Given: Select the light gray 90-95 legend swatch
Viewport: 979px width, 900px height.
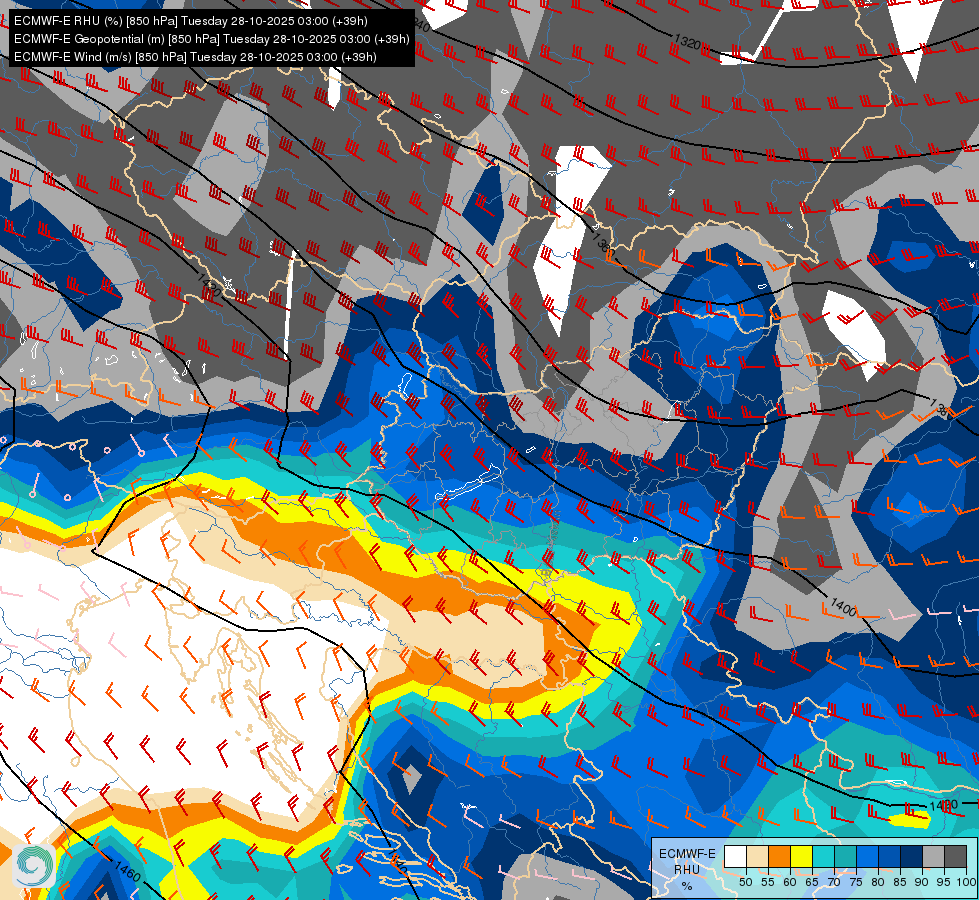Looking at the screenshot, I should tap(933, 856).
